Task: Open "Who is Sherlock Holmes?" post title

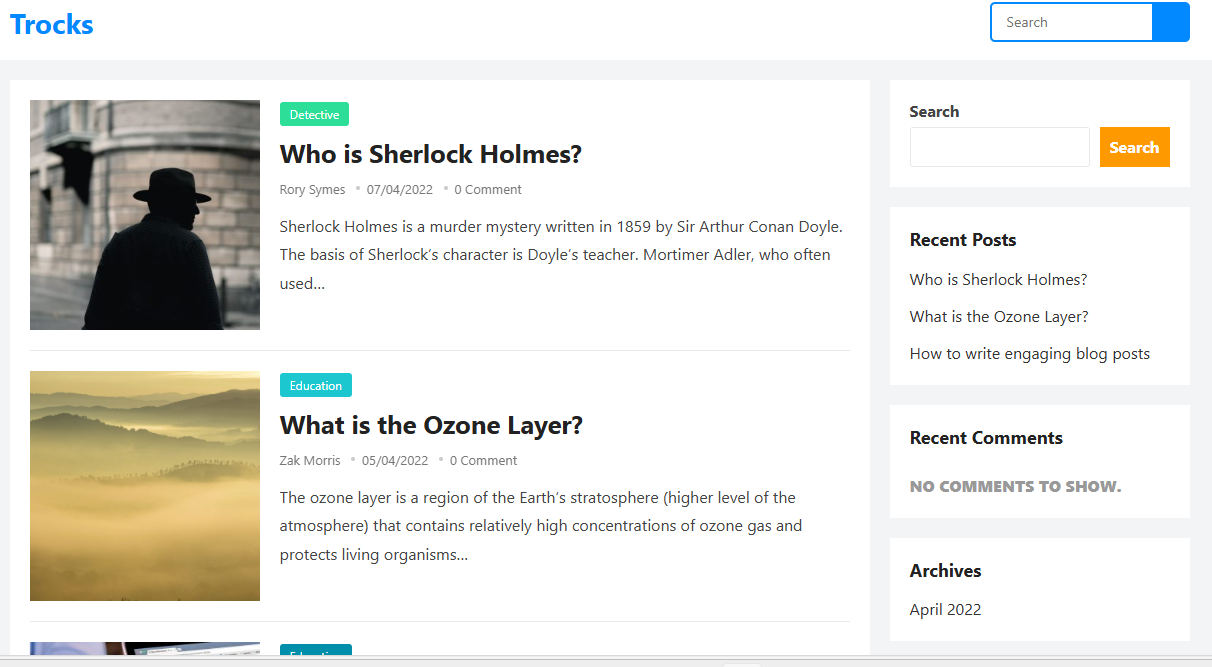Action: point(430,154)
